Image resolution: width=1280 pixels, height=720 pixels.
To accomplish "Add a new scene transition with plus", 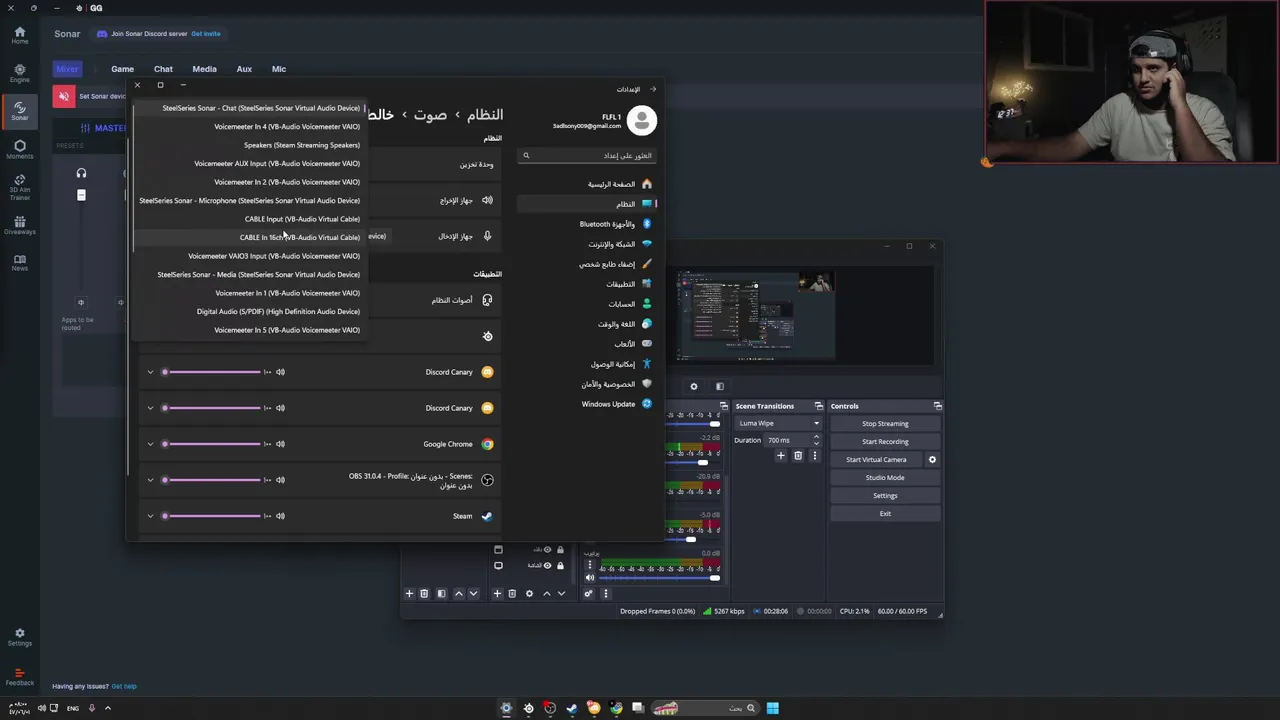I will pyautogui.click(x=781, y=456).
